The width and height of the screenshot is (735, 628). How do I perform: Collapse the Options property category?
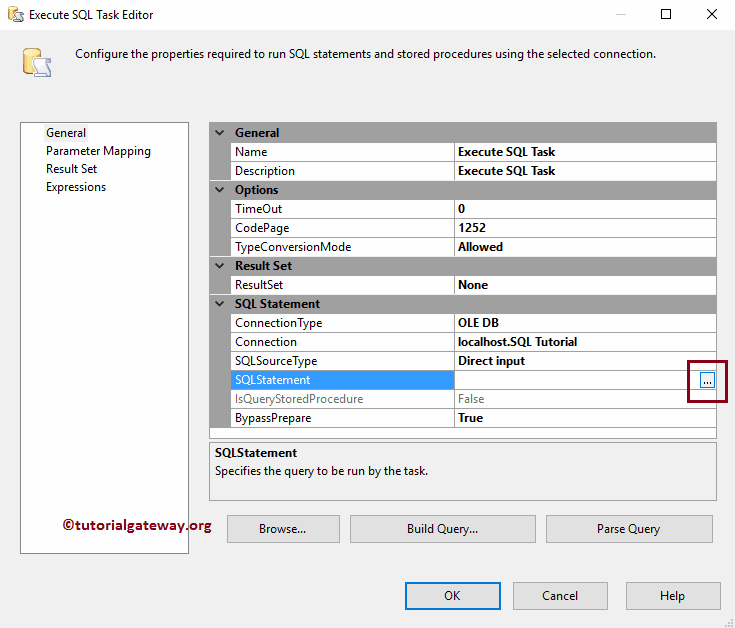tap(219, 190)
